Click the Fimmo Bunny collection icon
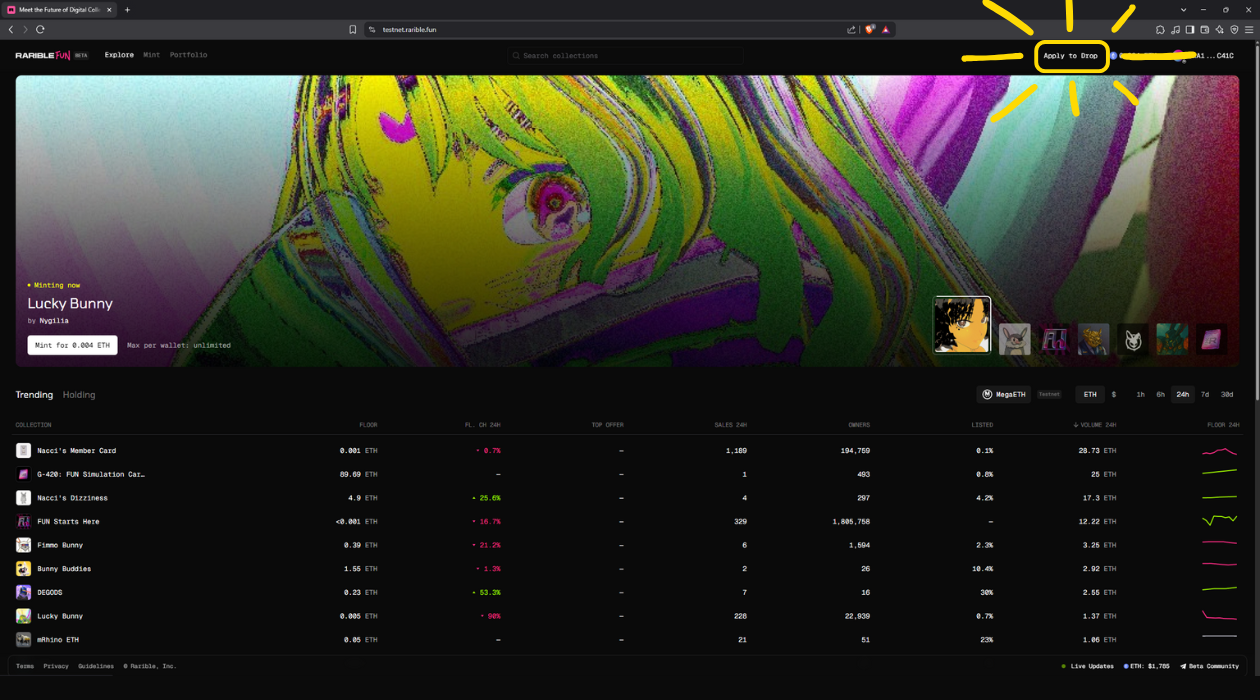Screen dimensions: 1260x700 click(23, 545)
